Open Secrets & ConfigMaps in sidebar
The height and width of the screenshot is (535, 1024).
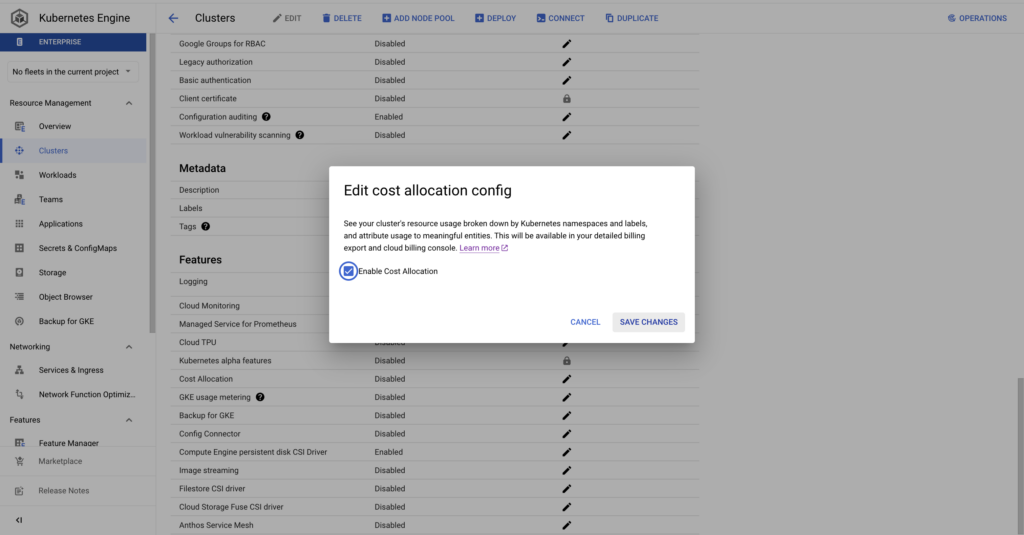click(77, 248)
